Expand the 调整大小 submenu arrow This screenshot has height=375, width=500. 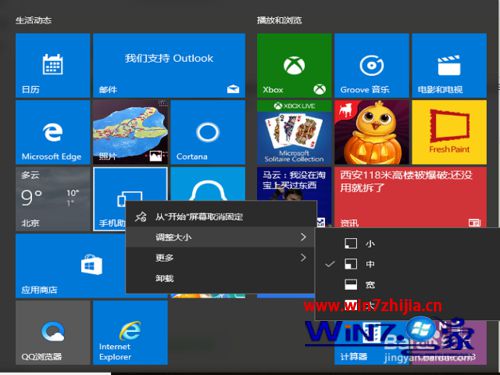[303, 237]
